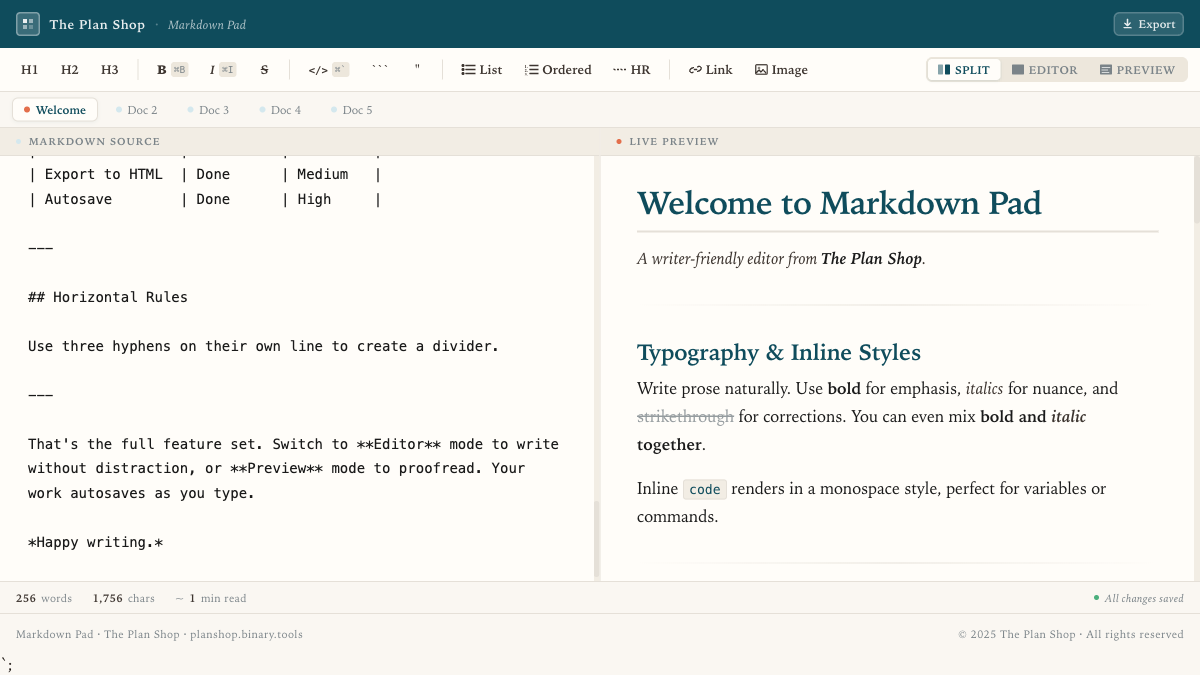Insert an HR horizontal rule
The image size is (1200, 675).
click(x=632, y=70)
